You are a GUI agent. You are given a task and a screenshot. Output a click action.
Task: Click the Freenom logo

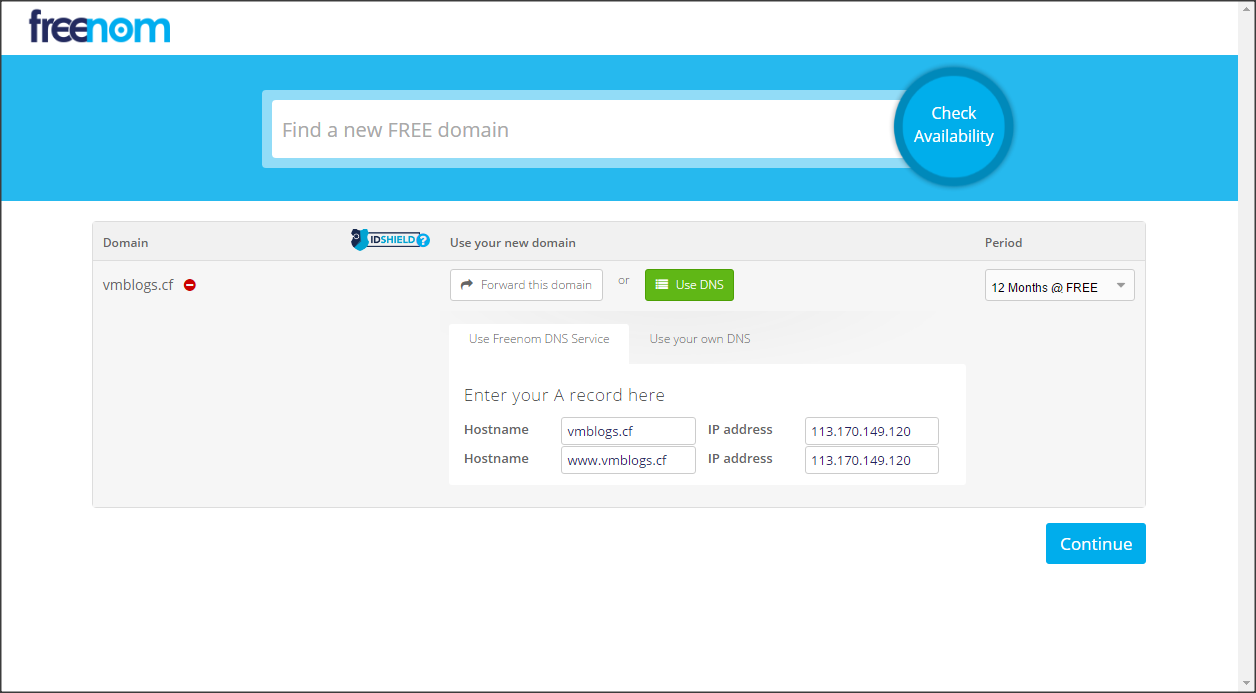click(x=99, y=27)
